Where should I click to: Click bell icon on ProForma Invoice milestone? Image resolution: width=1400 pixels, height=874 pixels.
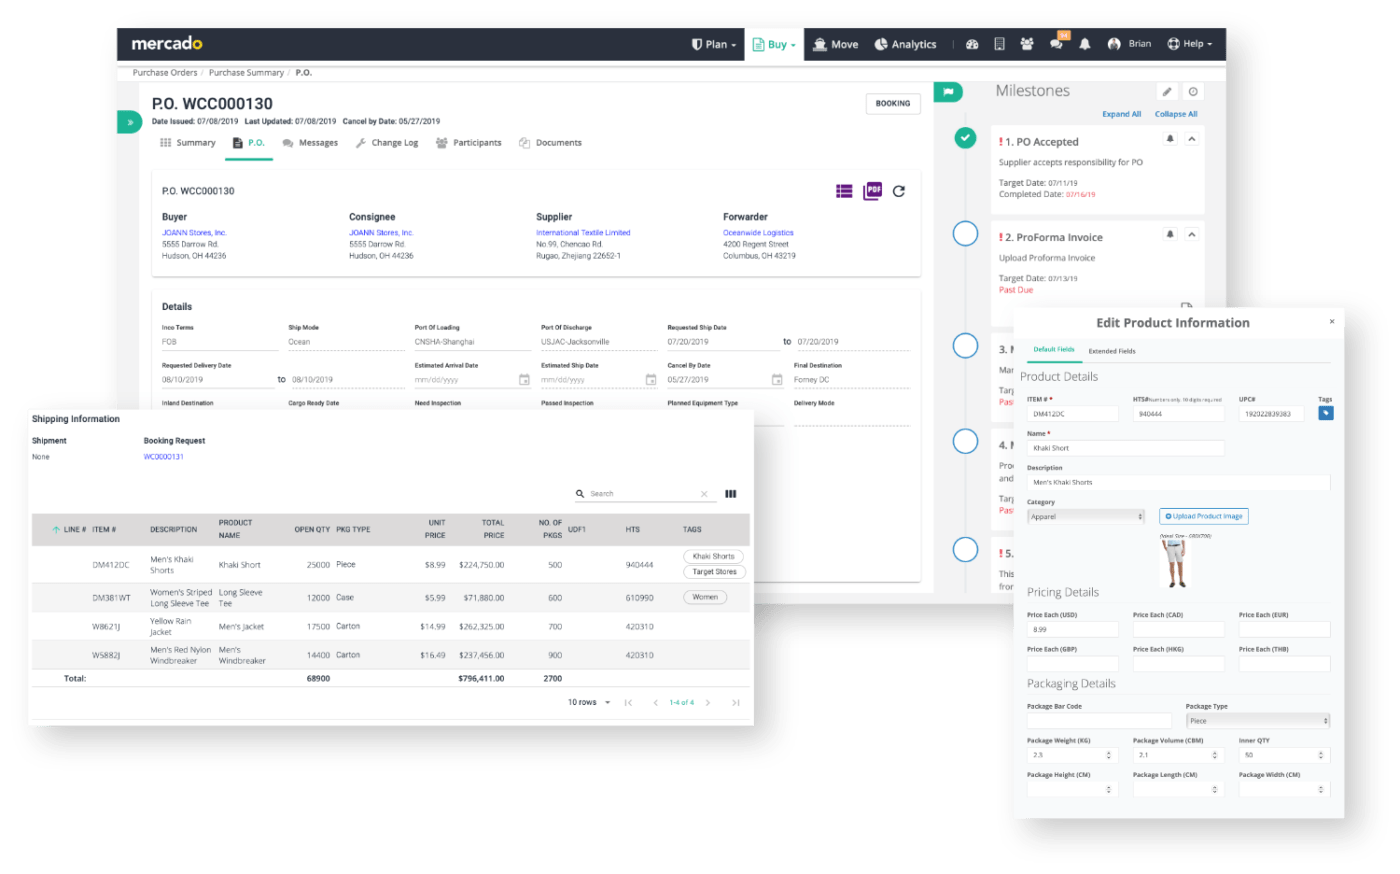(1170, 234)
